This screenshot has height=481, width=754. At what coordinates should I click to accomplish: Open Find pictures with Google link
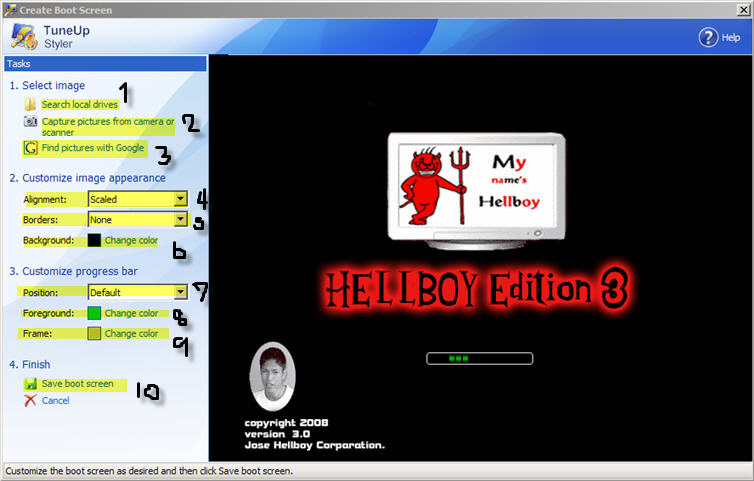click(x=93, y=148)
